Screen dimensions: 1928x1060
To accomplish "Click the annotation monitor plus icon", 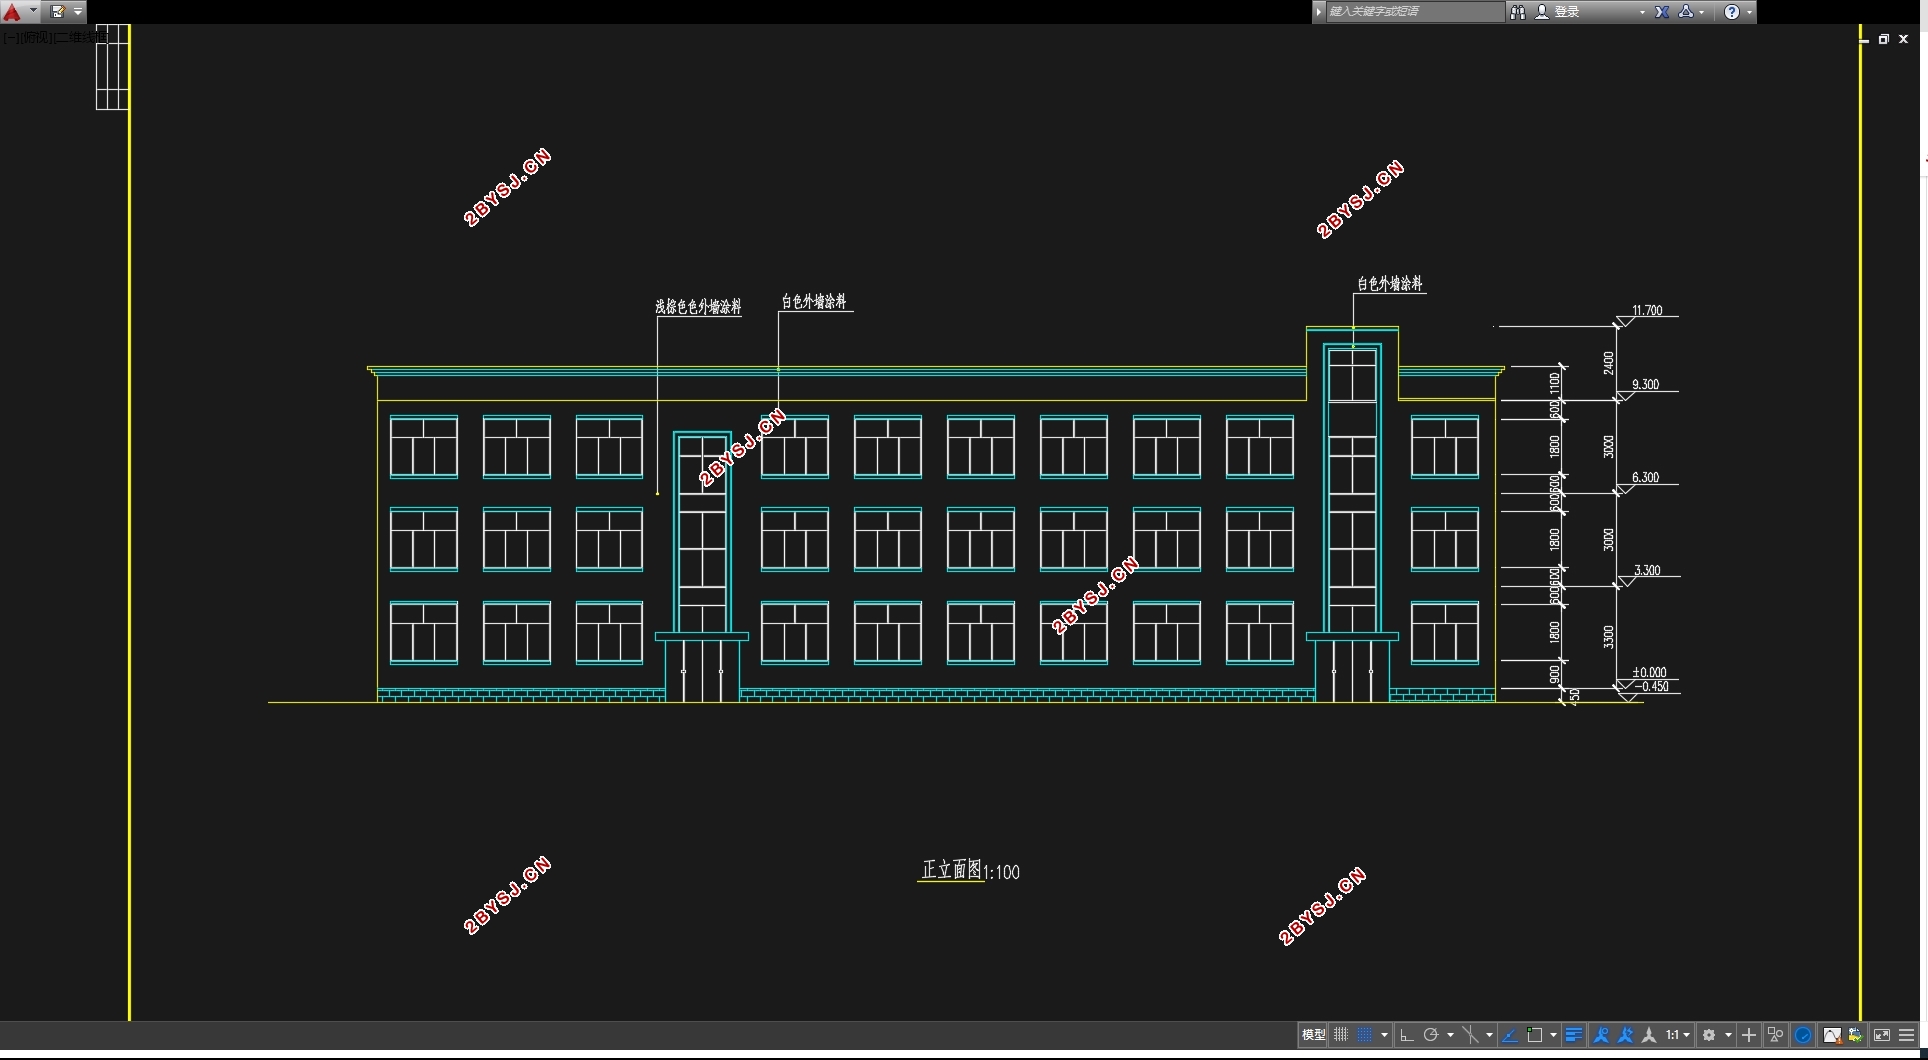I will pos(1749,1035).
